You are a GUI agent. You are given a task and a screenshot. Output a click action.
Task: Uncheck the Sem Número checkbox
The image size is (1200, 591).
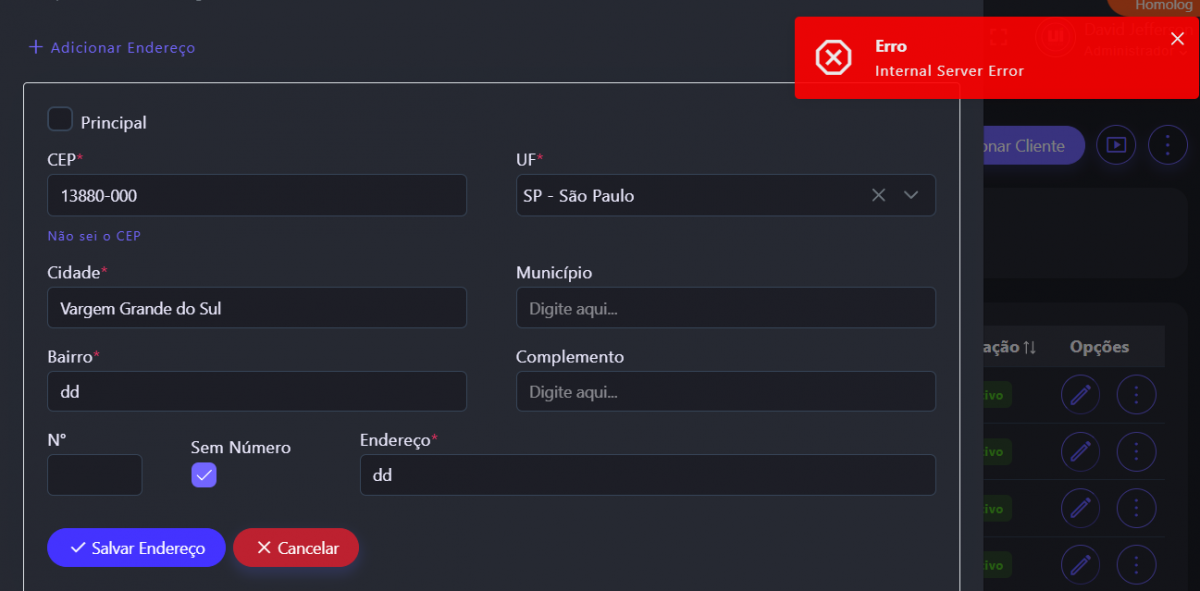204,475
